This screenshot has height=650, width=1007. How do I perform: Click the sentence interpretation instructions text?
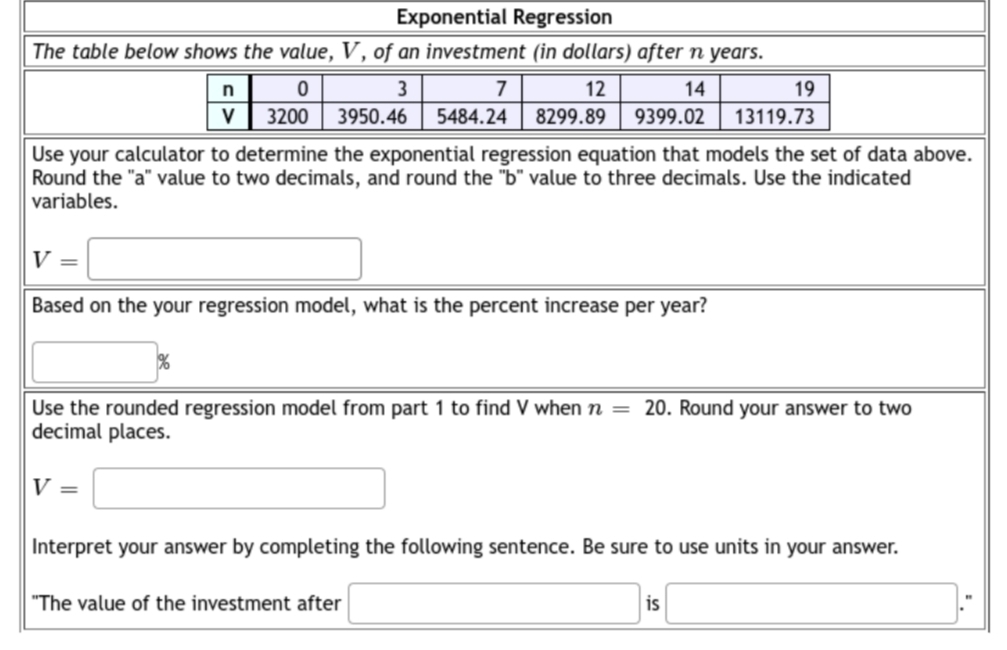(466, 547)
